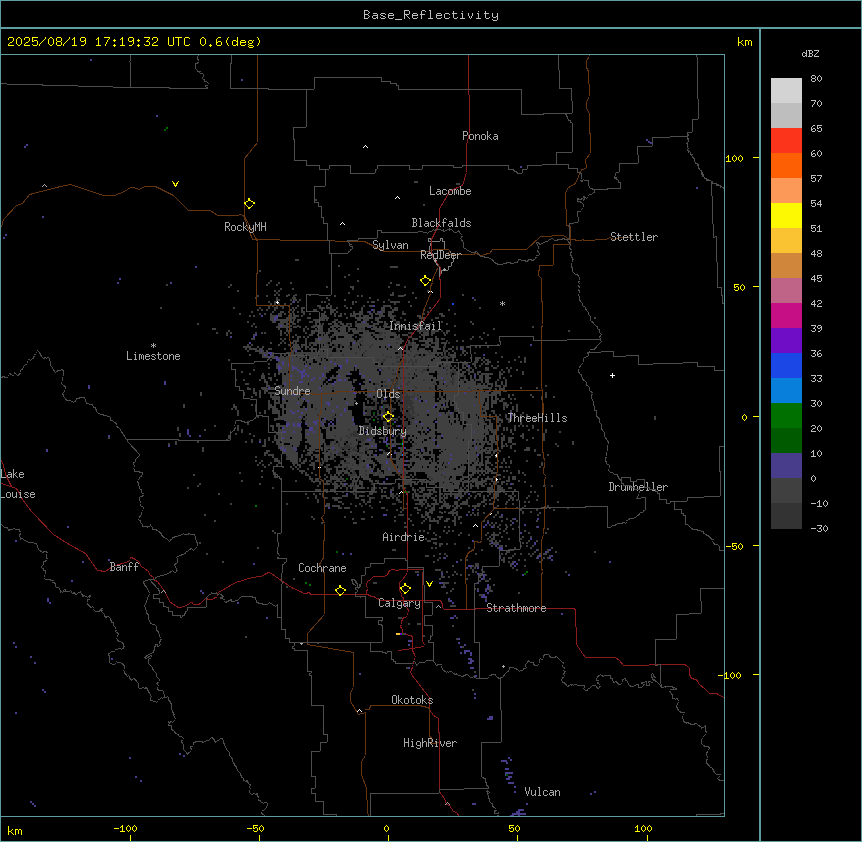Screen dimensions: 862x842
Task: Click the red swatch in the dBZ legend
Action: pos(786,140)
